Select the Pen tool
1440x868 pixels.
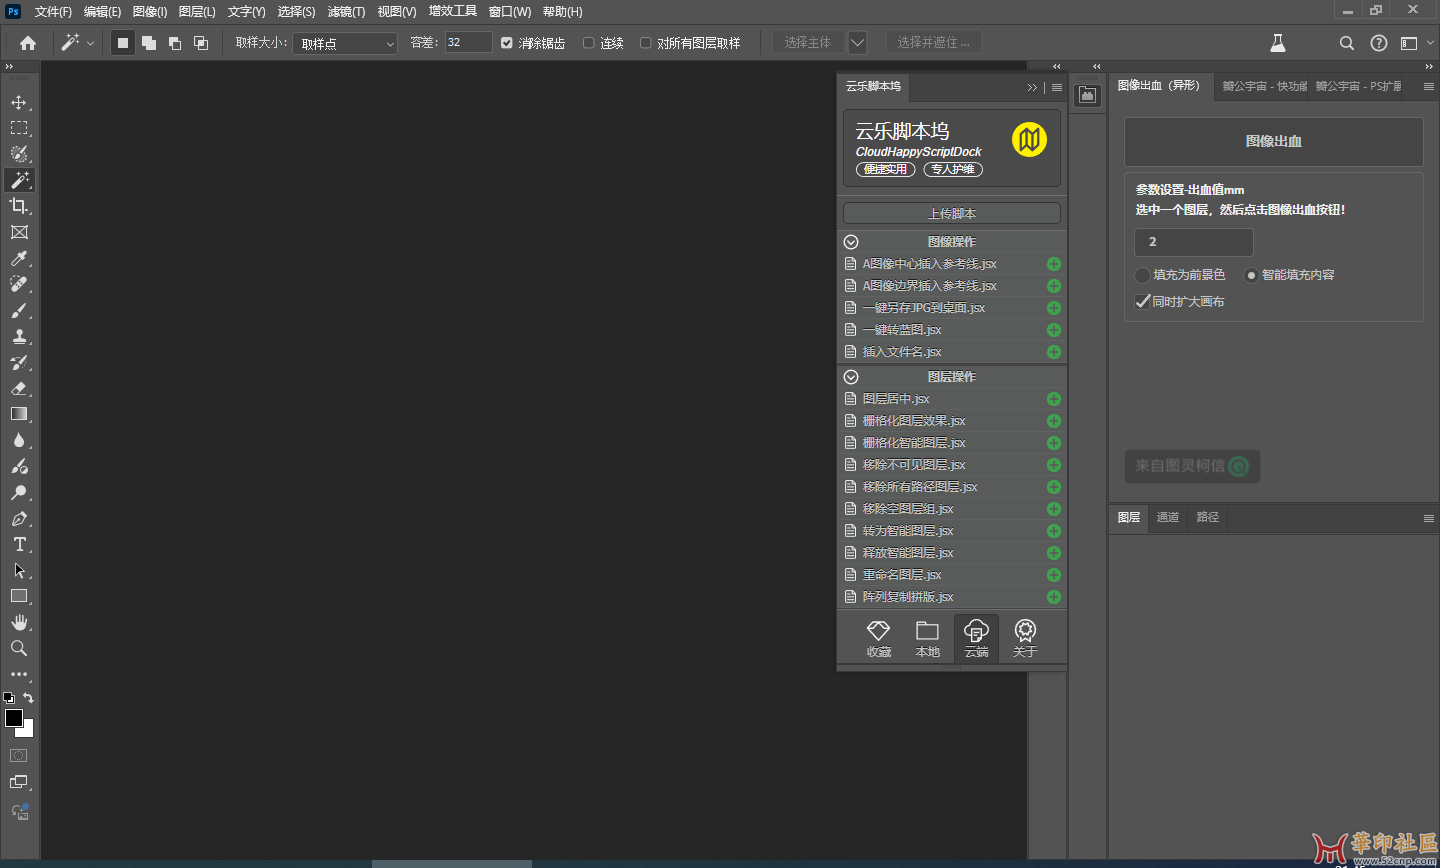click(x=19, y=518)
